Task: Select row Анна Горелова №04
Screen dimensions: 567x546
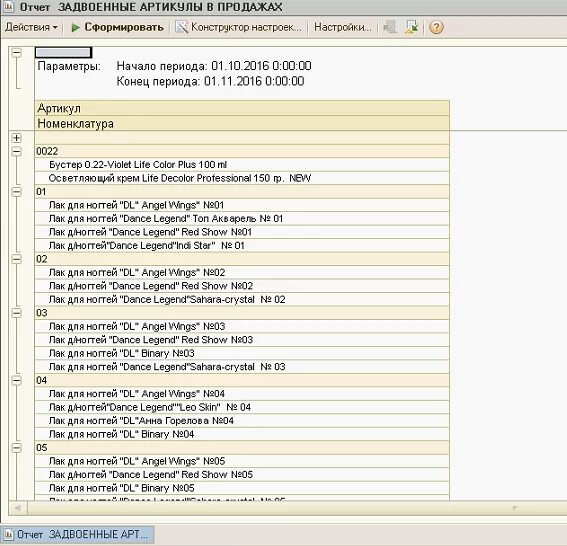Action: (242, 421)
